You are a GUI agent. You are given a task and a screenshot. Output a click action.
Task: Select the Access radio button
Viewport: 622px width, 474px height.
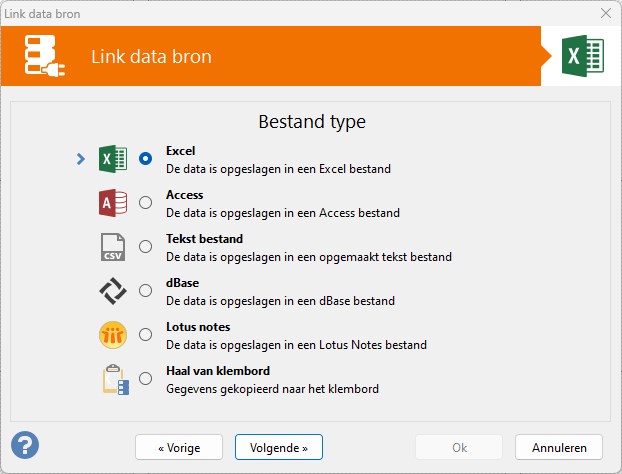click(x=146, y=203)
